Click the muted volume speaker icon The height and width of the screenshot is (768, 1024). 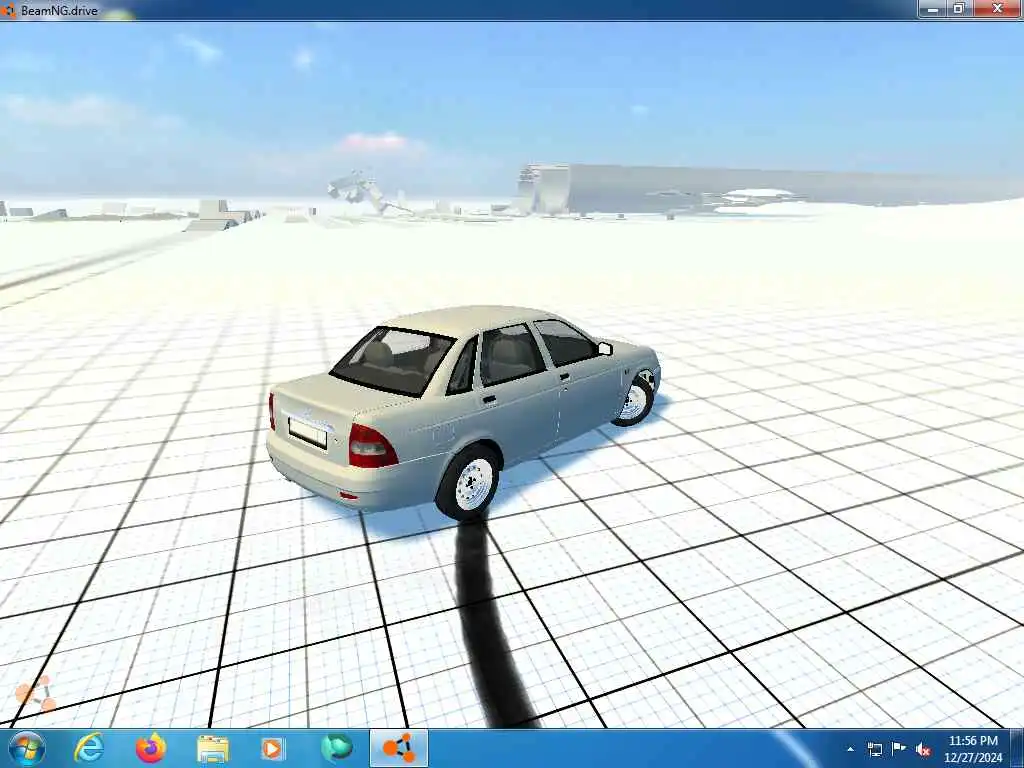tap(923, 749)
